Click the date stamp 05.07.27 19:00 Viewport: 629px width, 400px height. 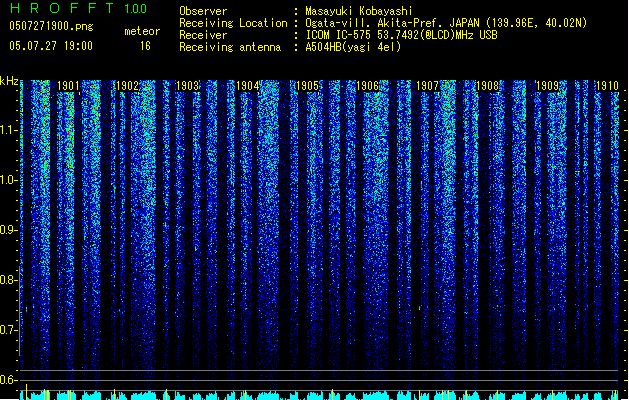51,46
